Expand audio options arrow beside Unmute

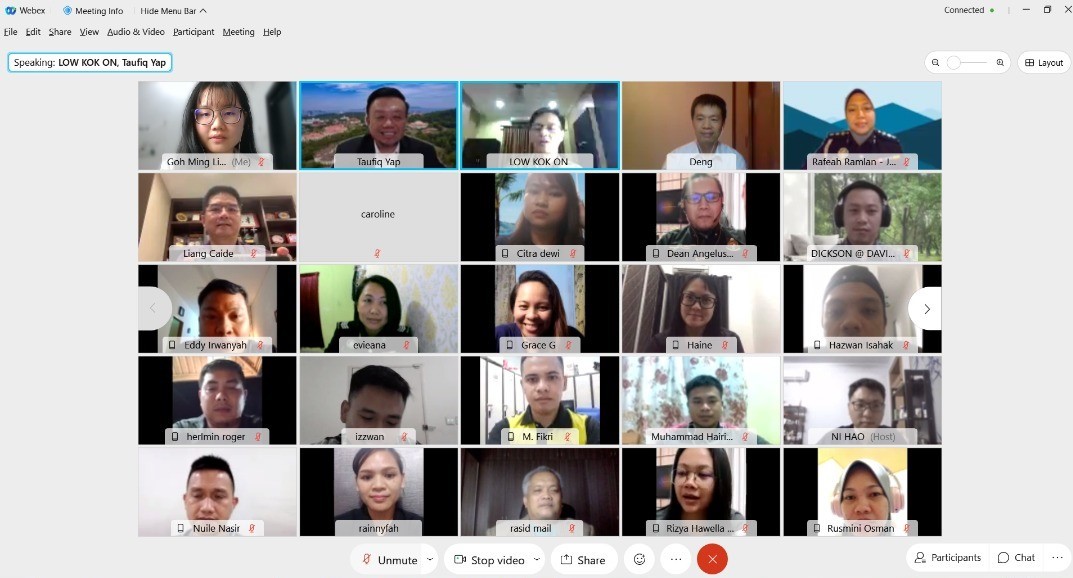click(x=430, y=560)
